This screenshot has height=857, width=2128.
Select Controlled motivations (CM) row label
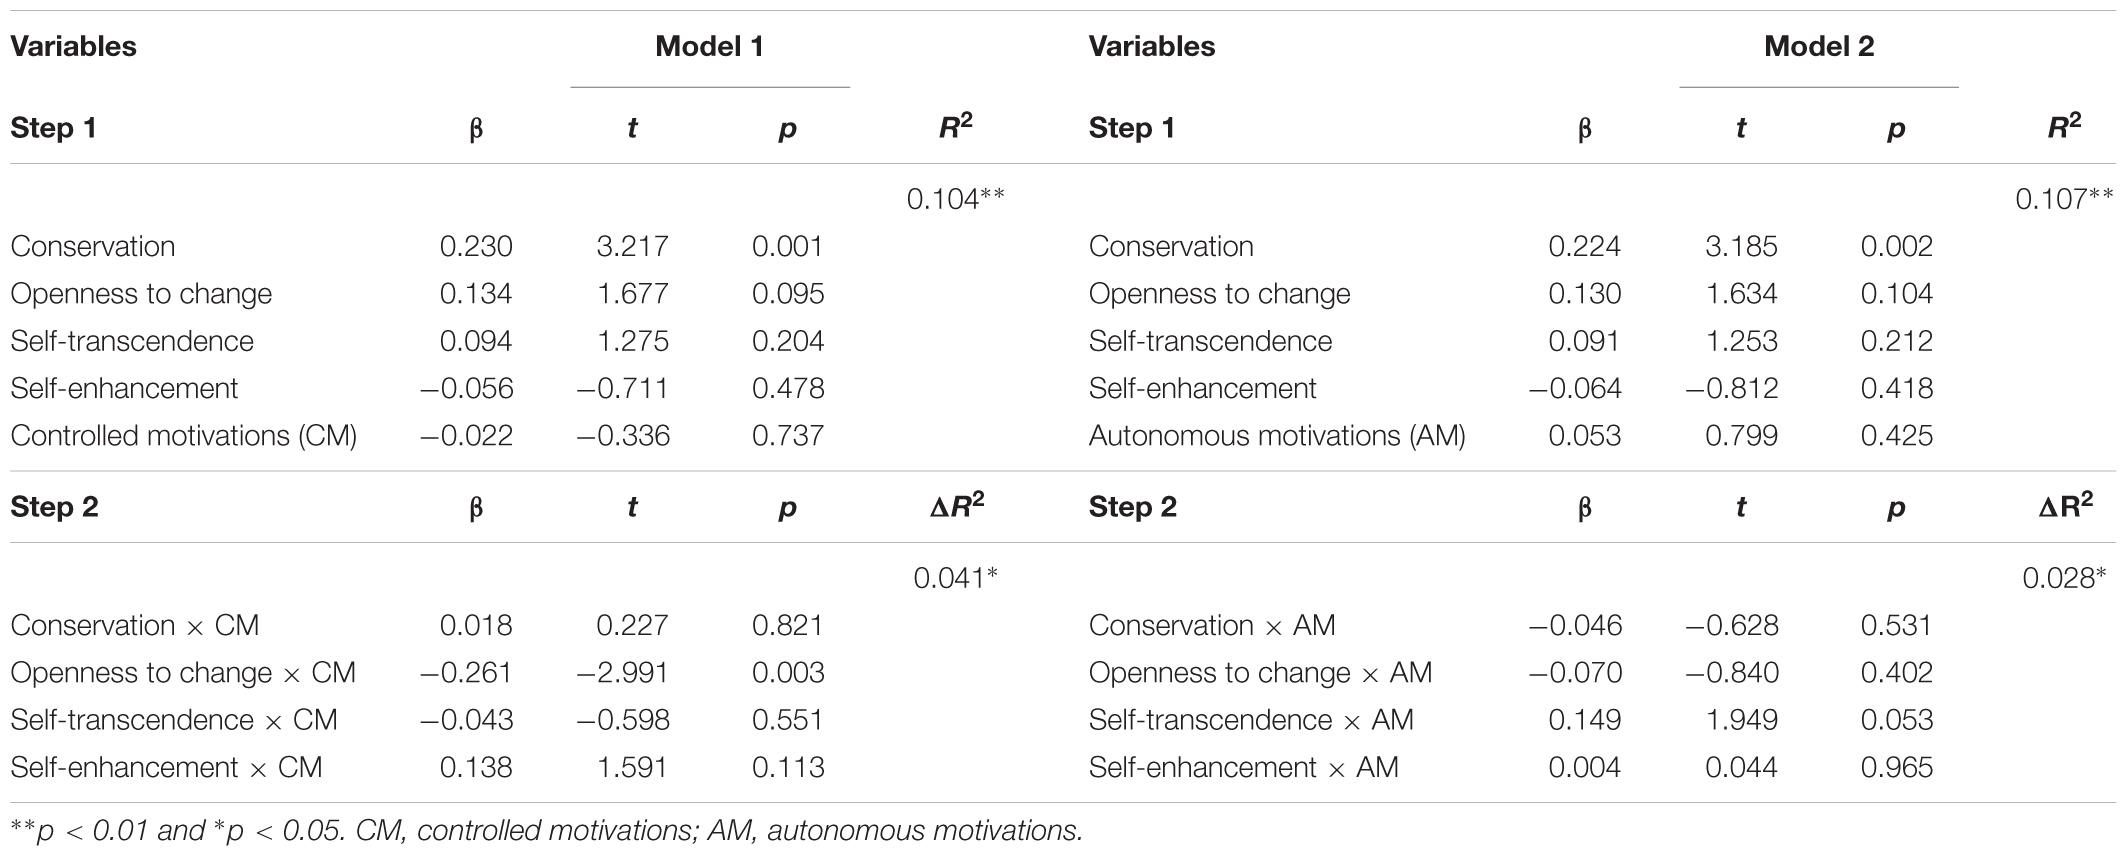(x=184, y=436)
